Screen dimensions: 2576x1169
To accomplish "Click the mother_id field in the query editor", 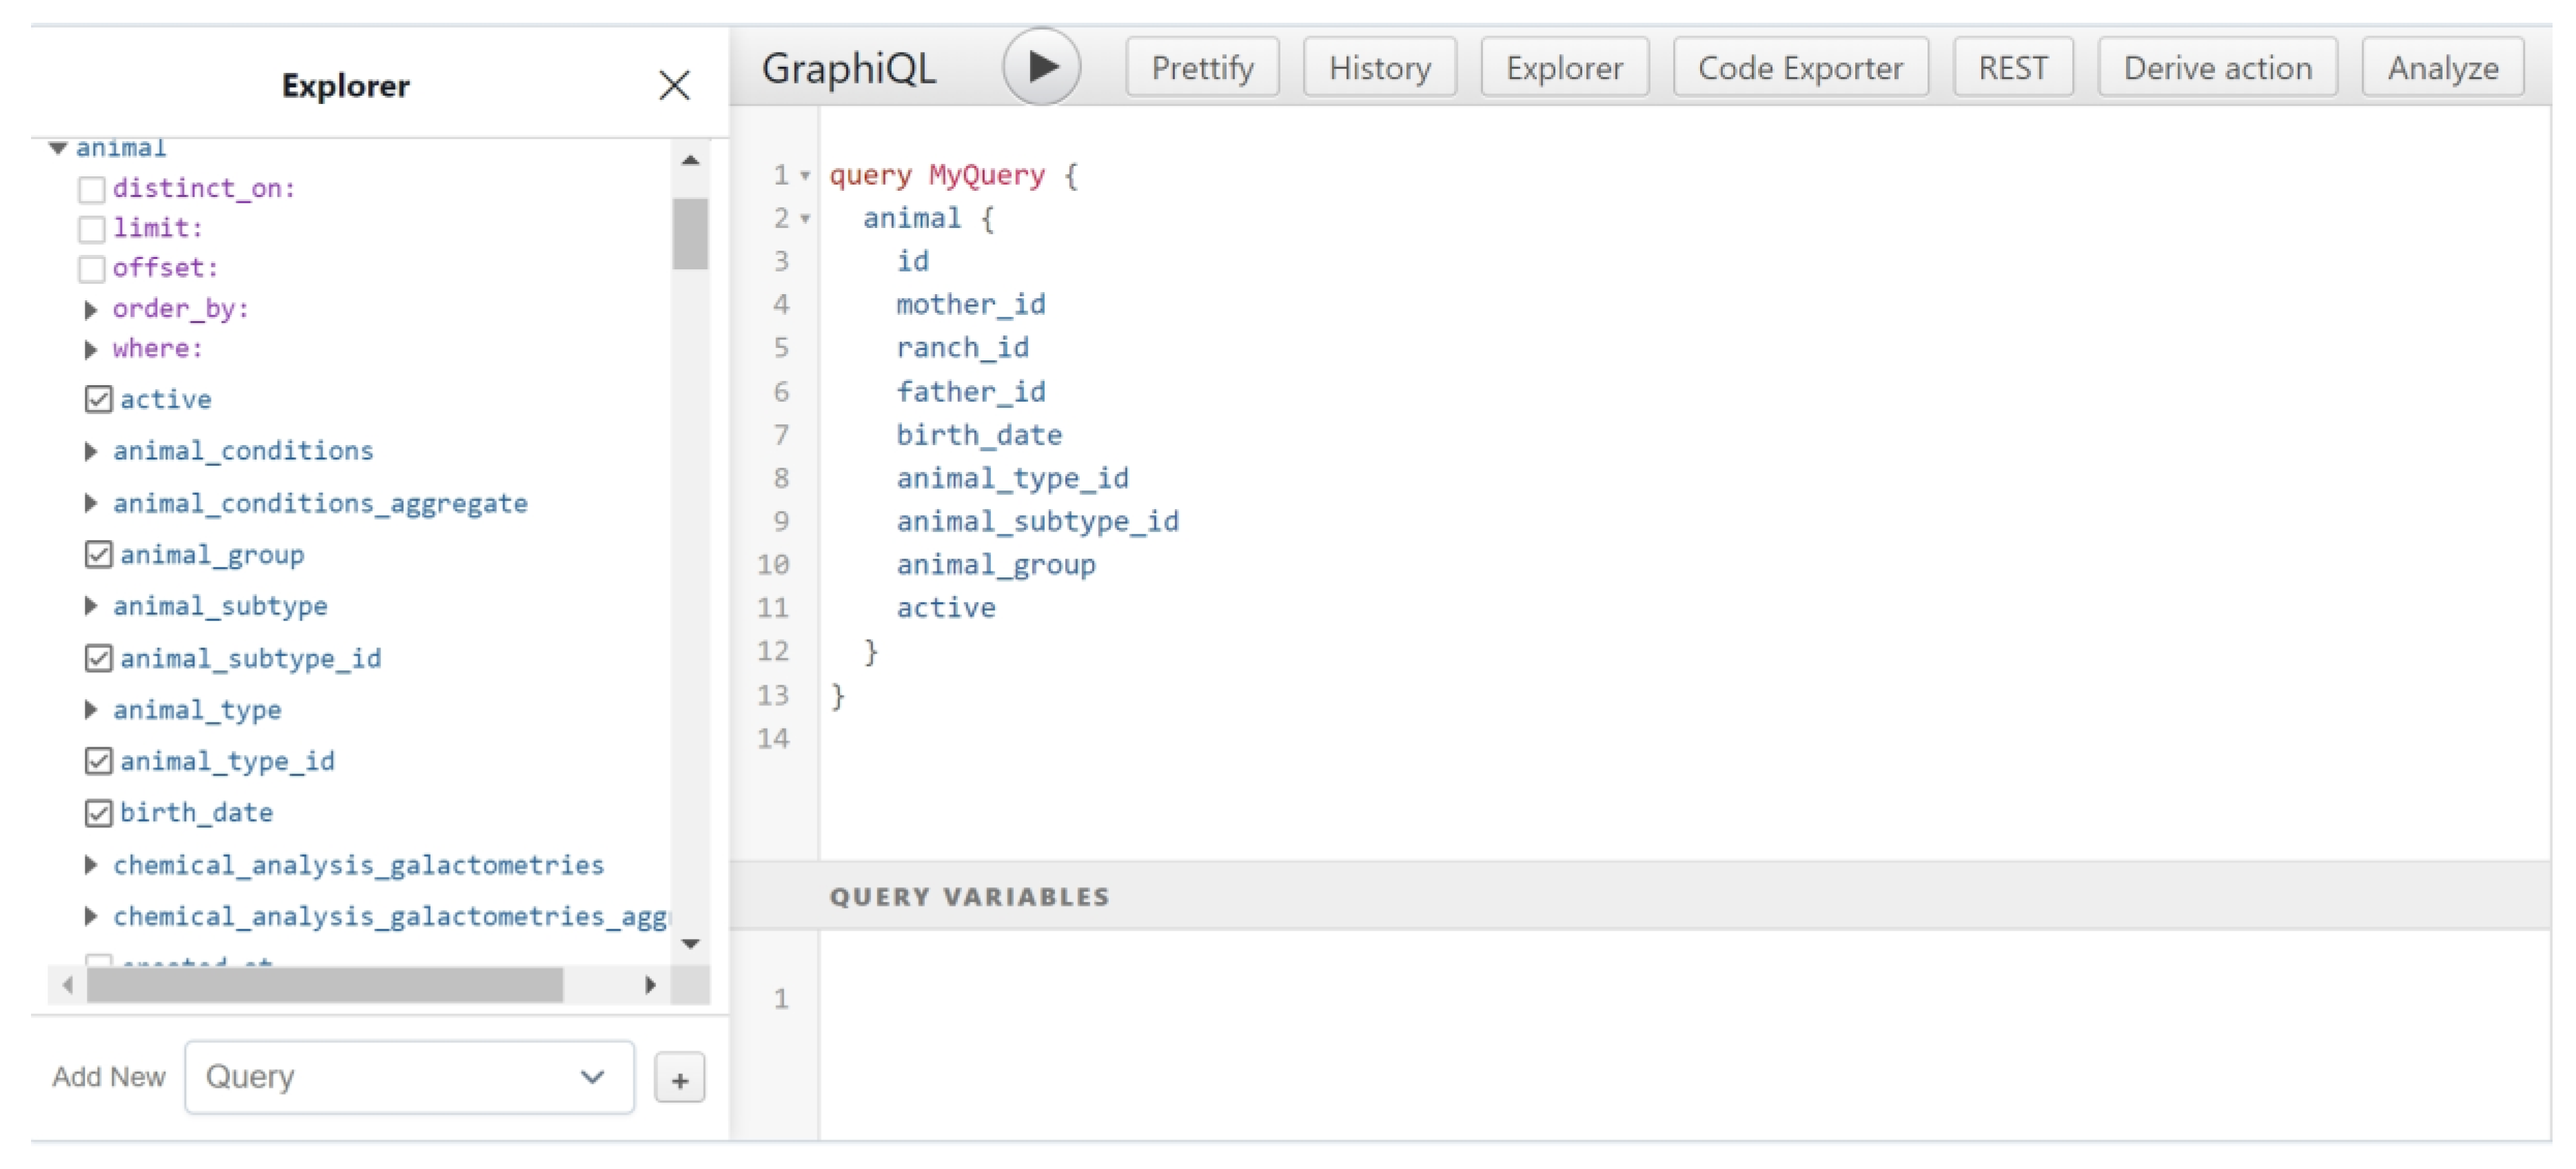I will 970,305.
